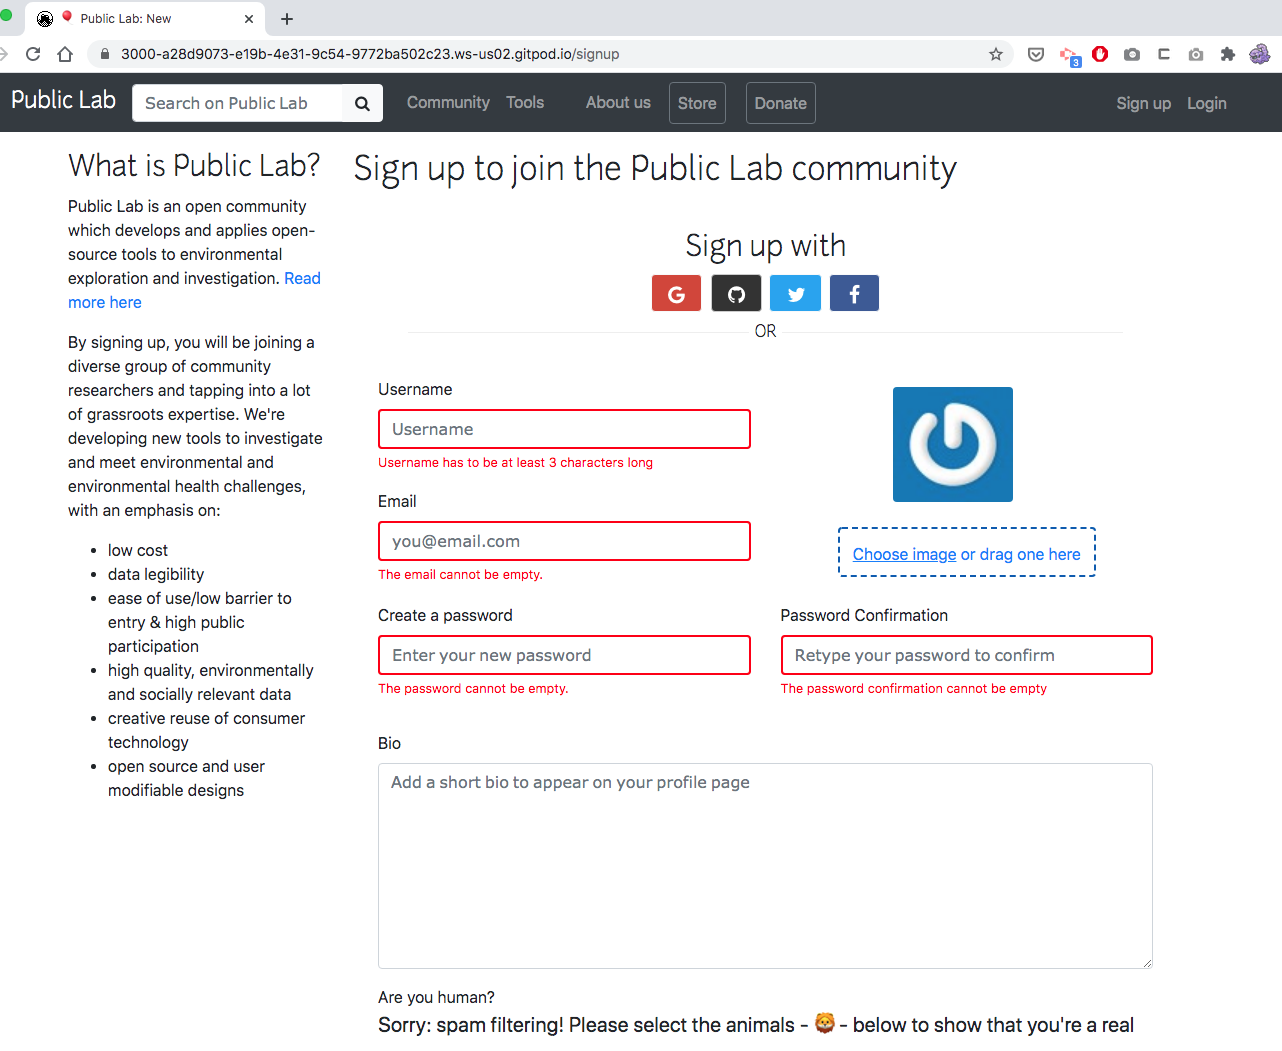Click Choose image link
Screen dimensions: 1282x1051
coord(904,554)
